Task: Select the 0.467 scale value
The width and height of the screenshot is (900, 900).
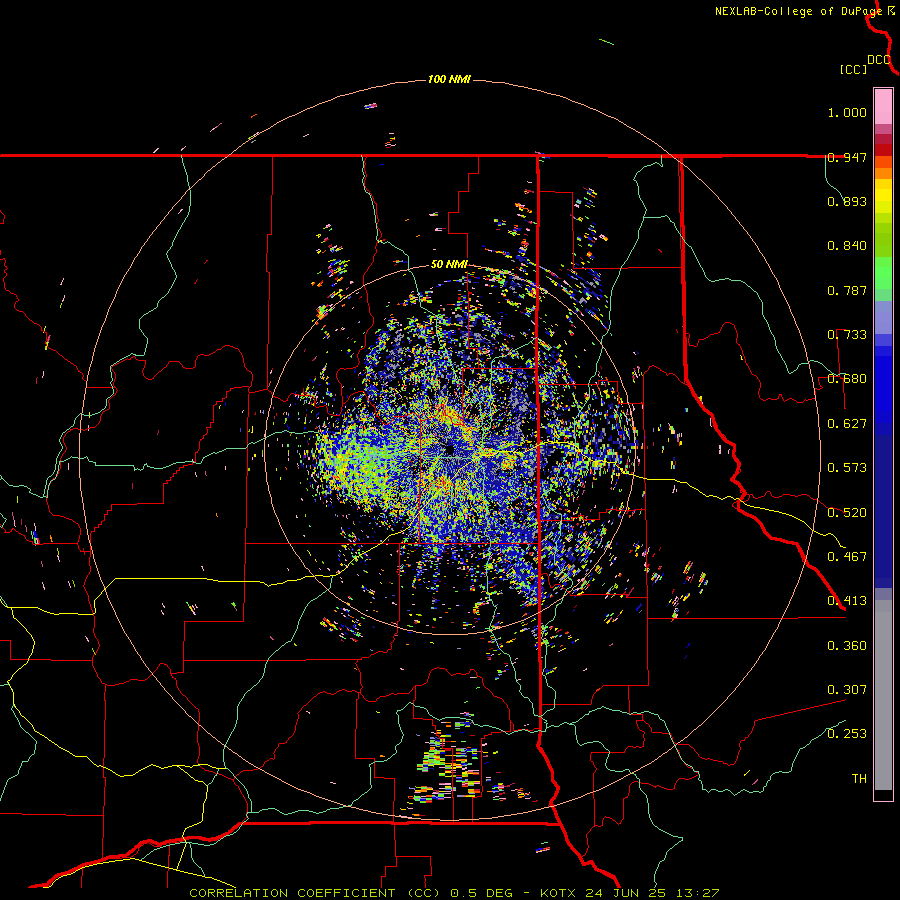Action: pyautogui.click(x=847, y=557)
